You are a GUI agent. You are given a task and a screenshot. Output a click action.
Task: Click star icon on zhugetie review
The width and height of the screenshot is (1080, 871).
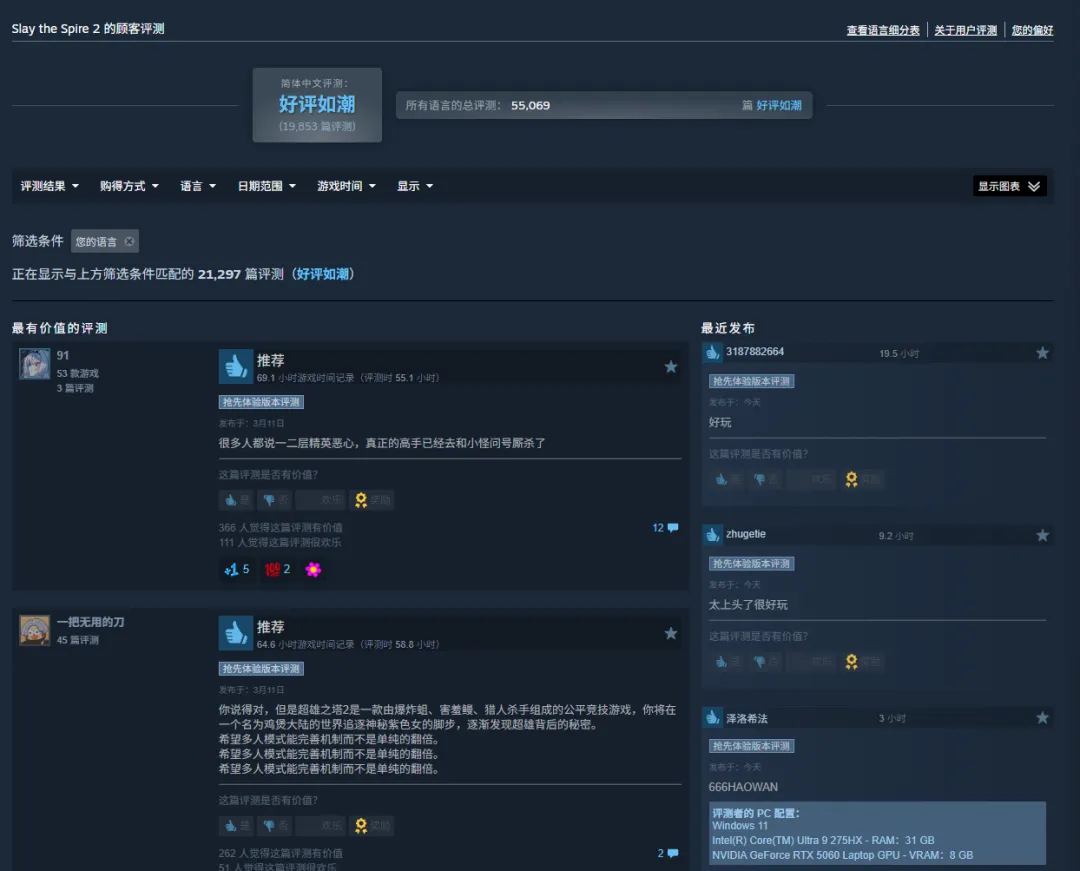1043,536
